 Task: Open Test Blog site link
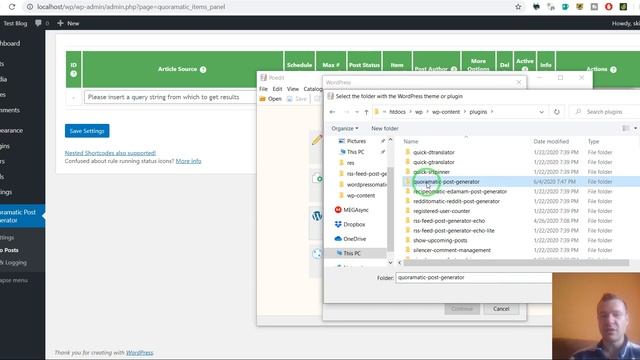pyautogui.click(x=15, y=23)
